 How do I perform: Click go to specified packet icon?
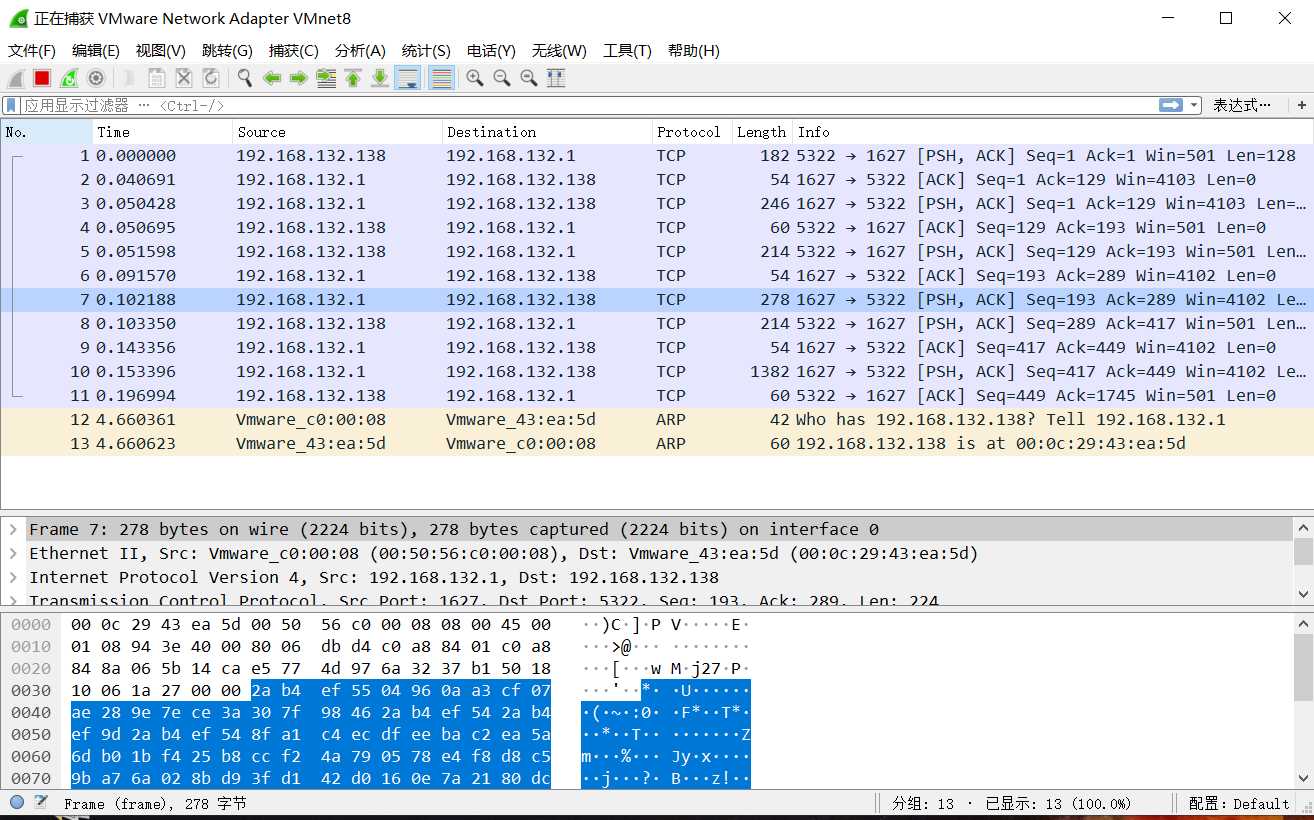(326, 78)
